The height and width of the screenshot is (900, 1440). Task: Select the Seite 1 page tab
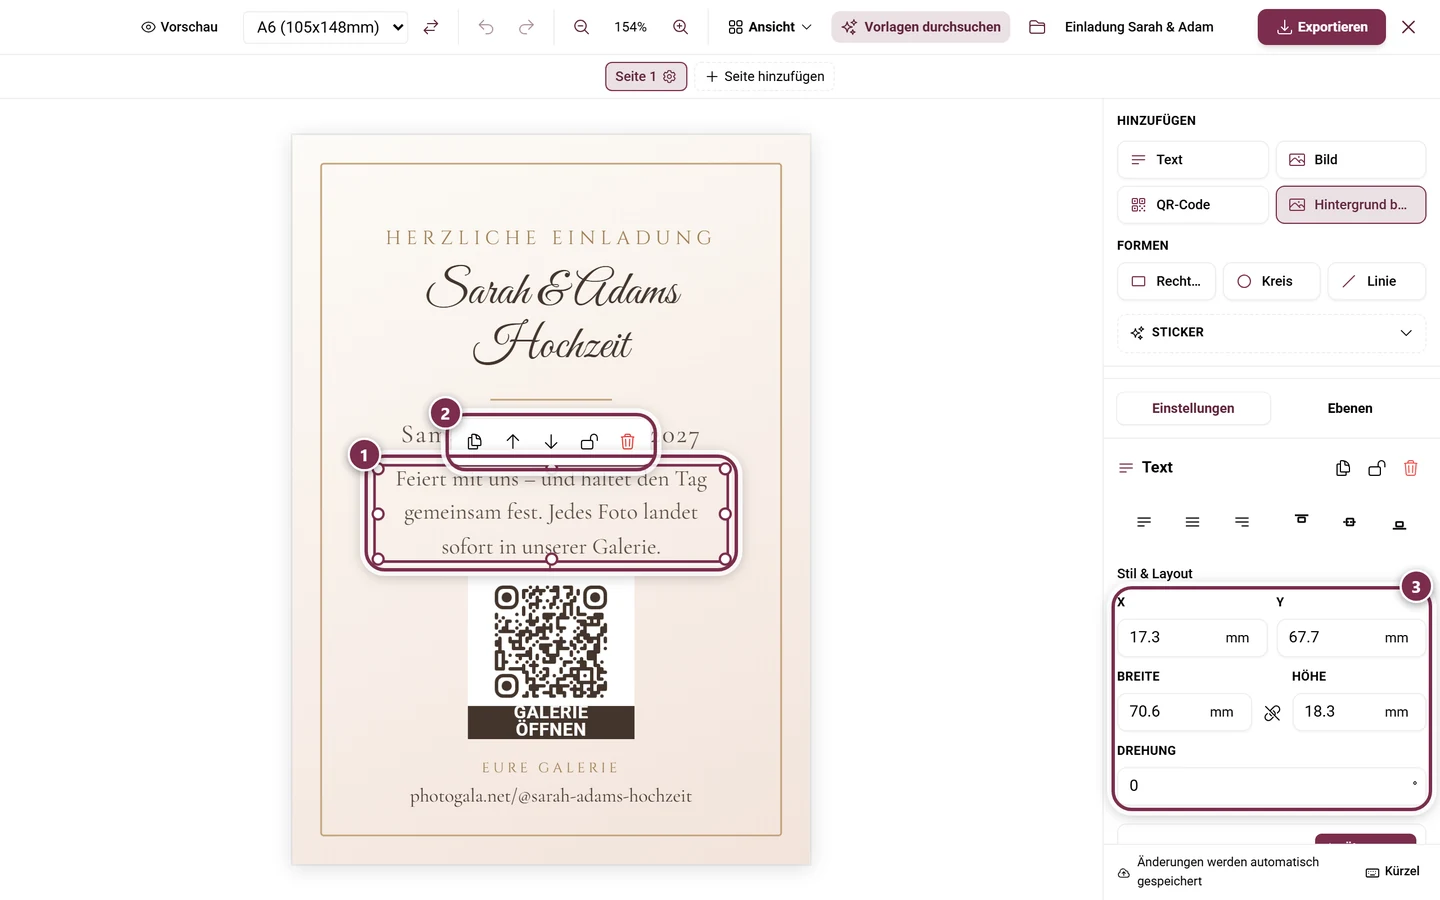point(646,76)
